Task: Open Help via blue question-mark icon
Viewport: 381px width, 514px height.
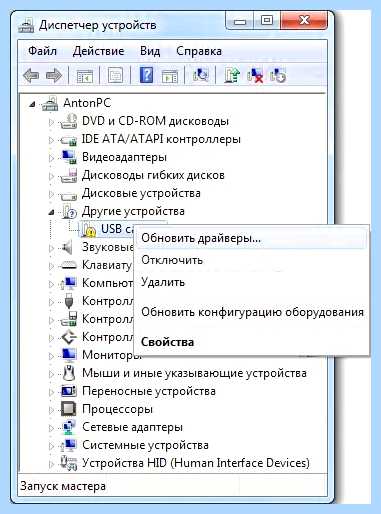Action: coord(146,75)
